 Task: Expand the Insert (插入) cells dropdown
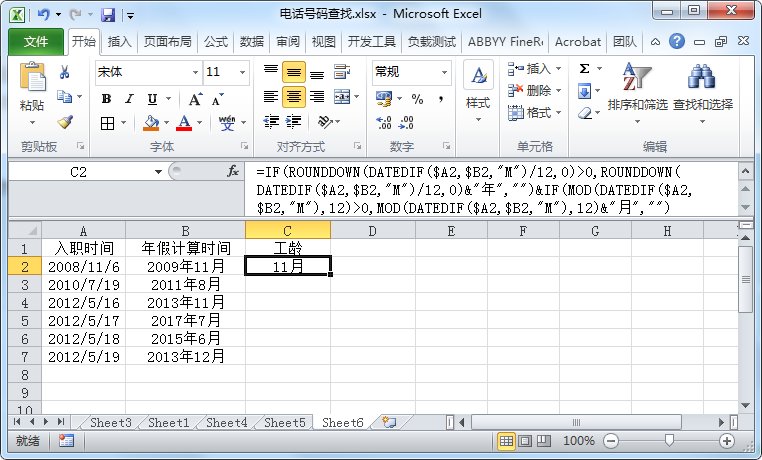click(558, 68)
